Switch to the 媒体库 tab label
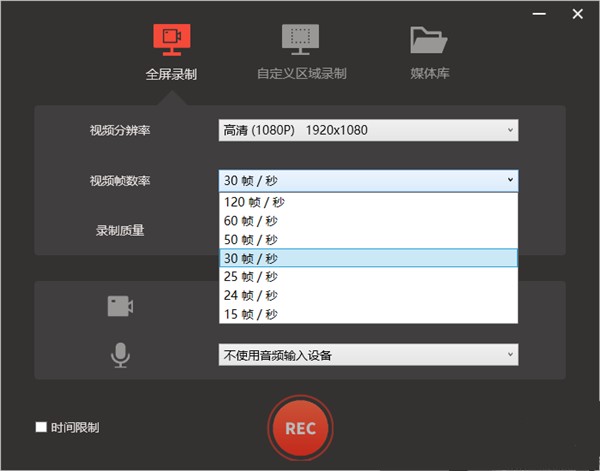The height and width of the screenshot is (471, 600). [x=428, y=74]
